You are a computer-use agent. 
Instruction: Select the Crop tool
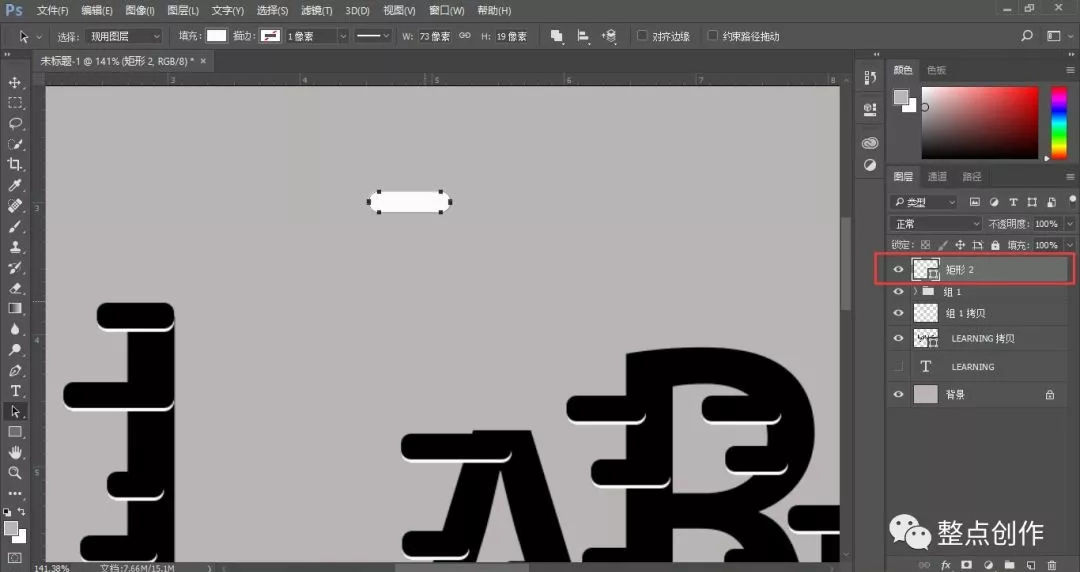pos(14,164)
